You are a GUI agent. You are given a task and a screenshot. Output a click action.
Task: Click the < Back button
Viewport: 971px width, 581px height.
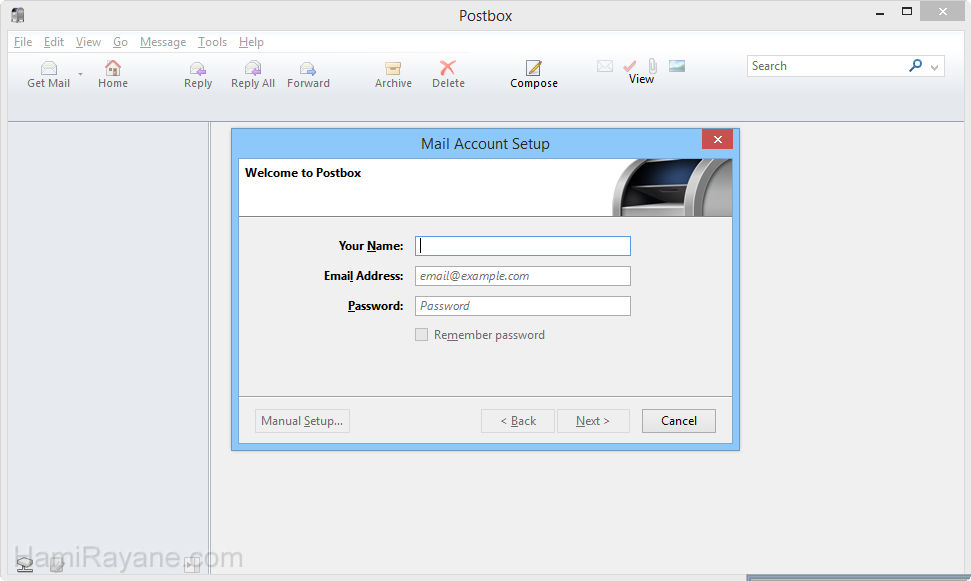click(518, 421)
